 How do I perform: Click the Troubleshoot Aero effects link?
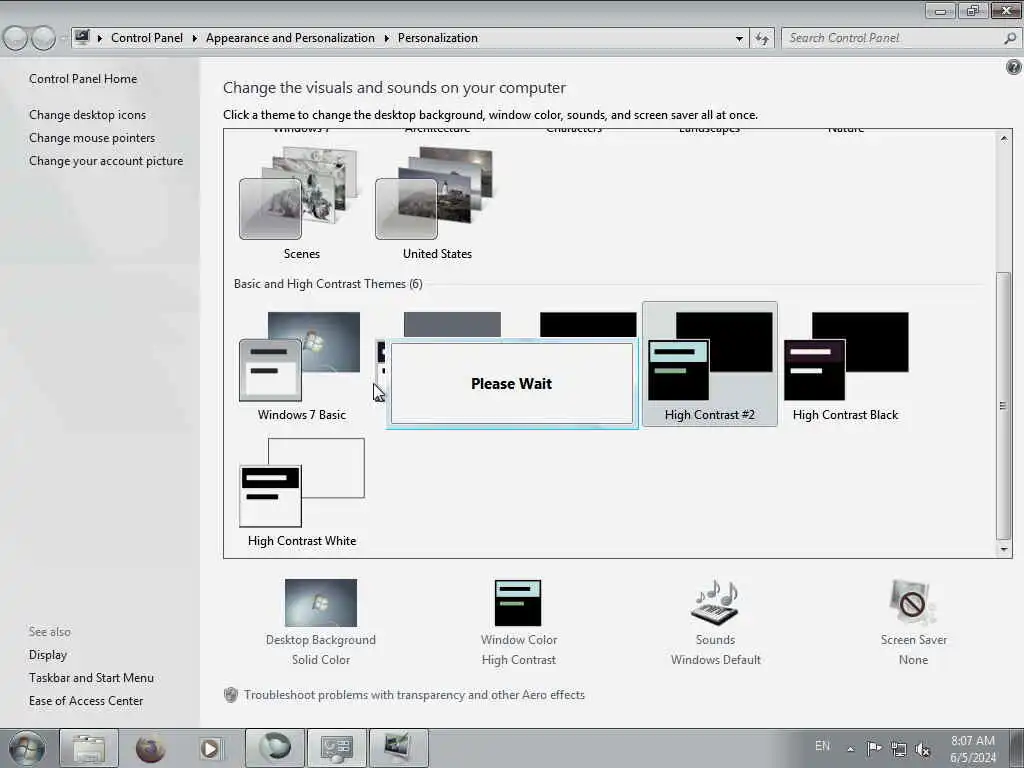point(414,695)
